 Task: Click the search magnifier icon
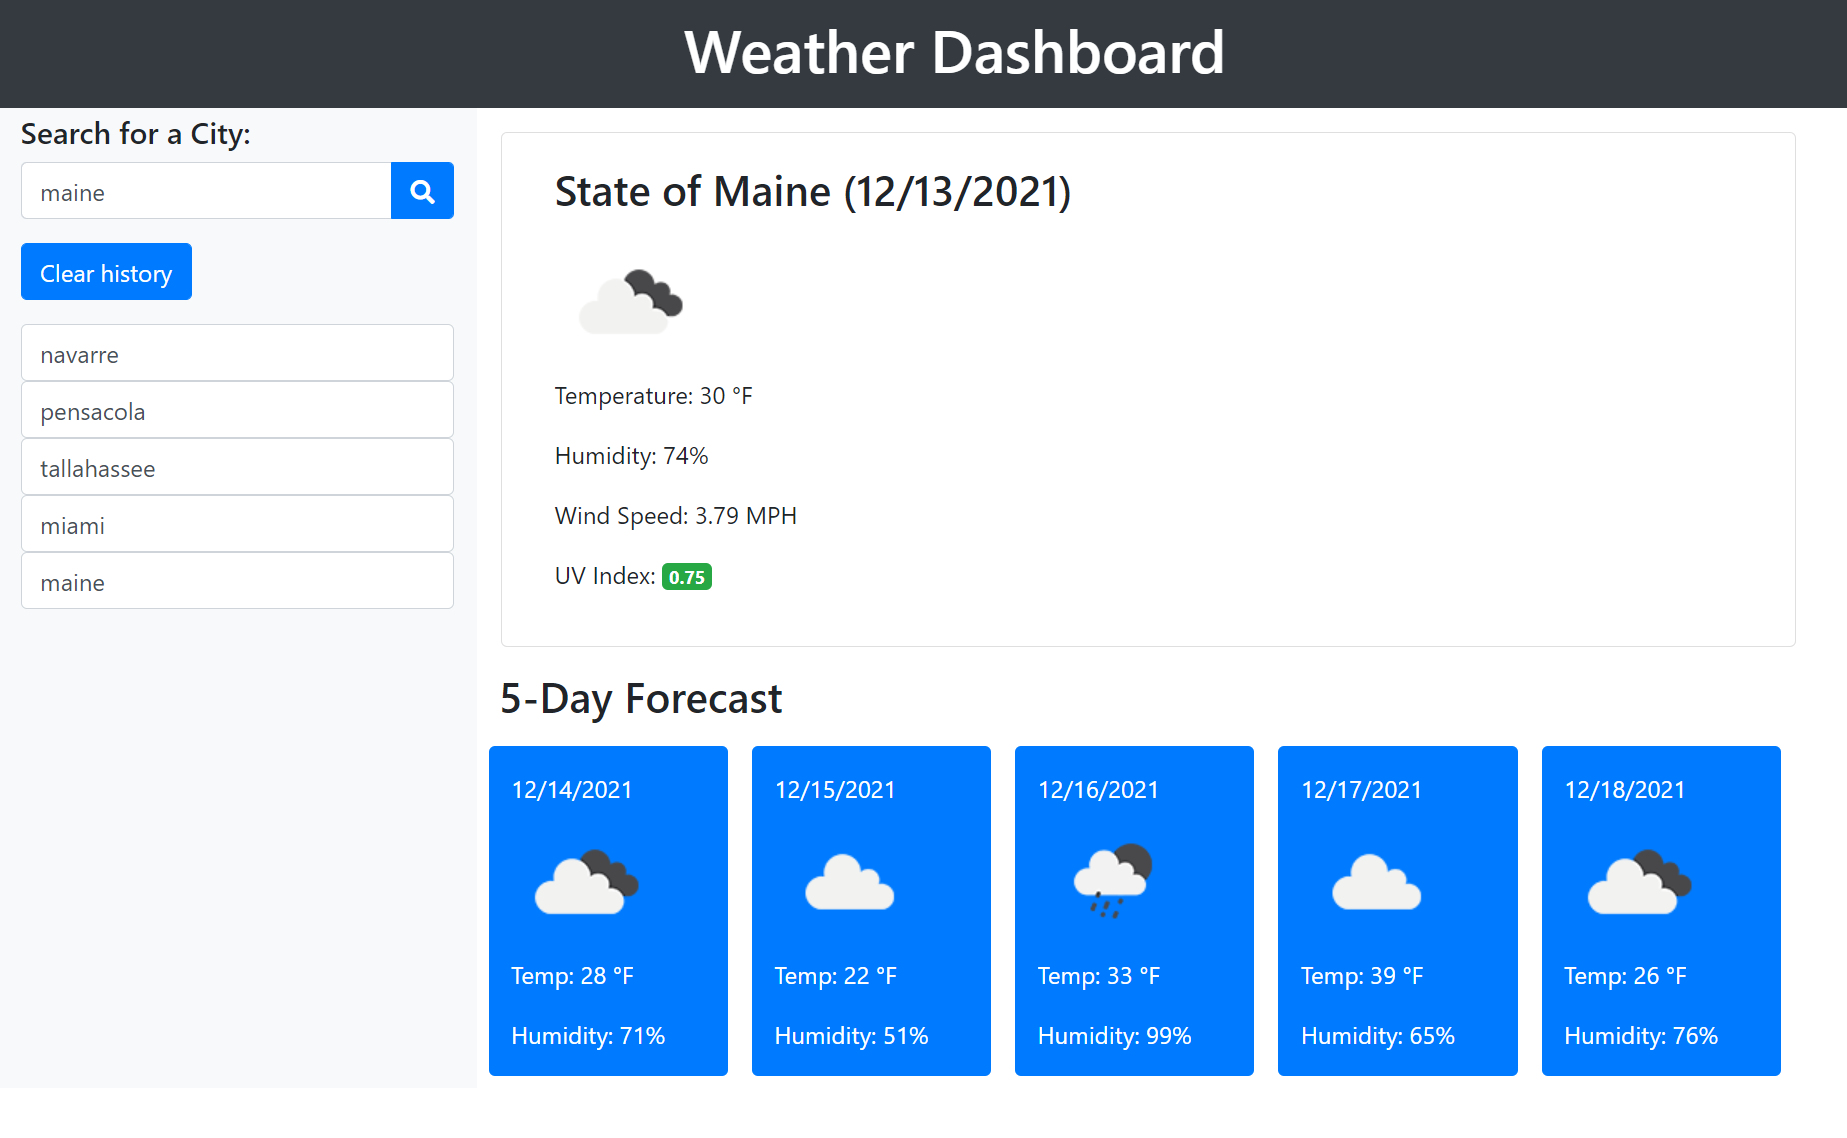coord(421,190)
